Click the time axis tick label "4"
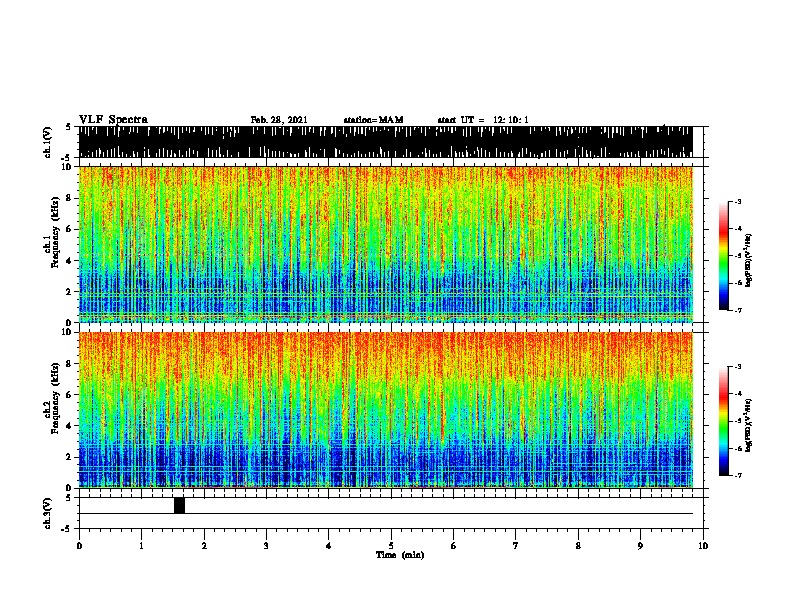Screen dimensions: 792x612 329,546
